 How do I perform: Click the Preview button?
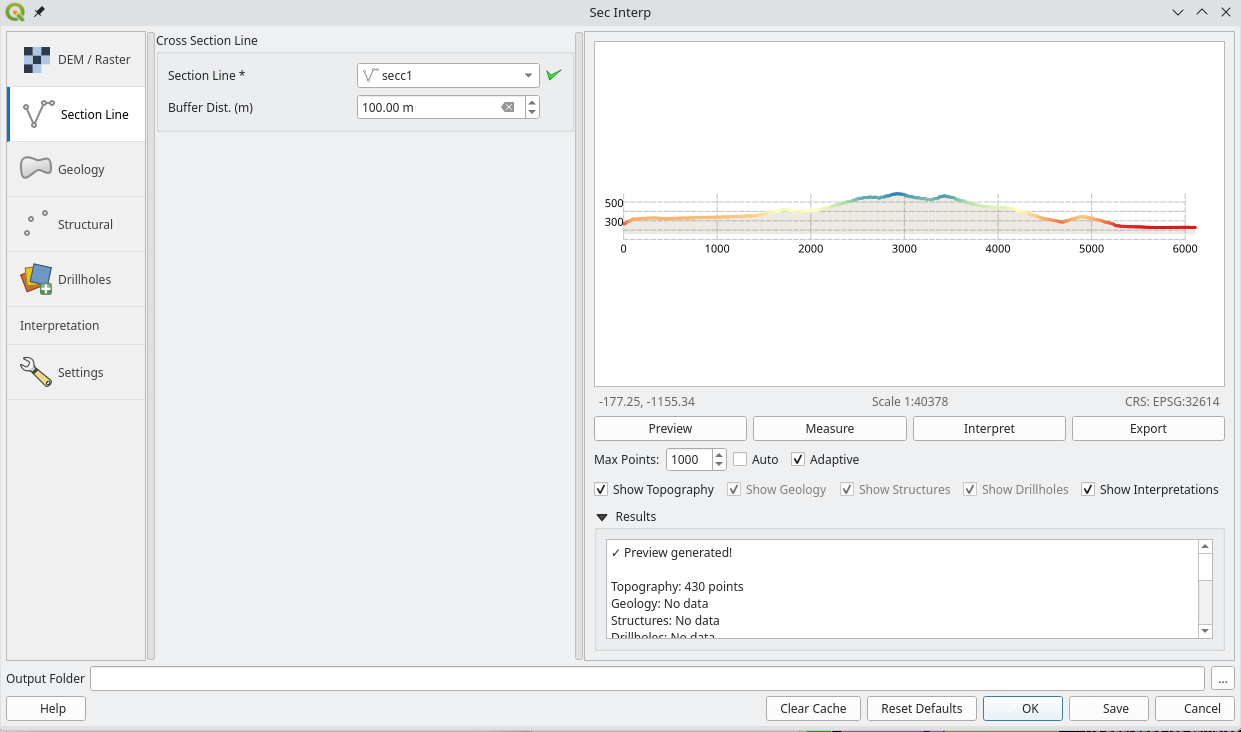pyautogui.click(x=670, y=428)
